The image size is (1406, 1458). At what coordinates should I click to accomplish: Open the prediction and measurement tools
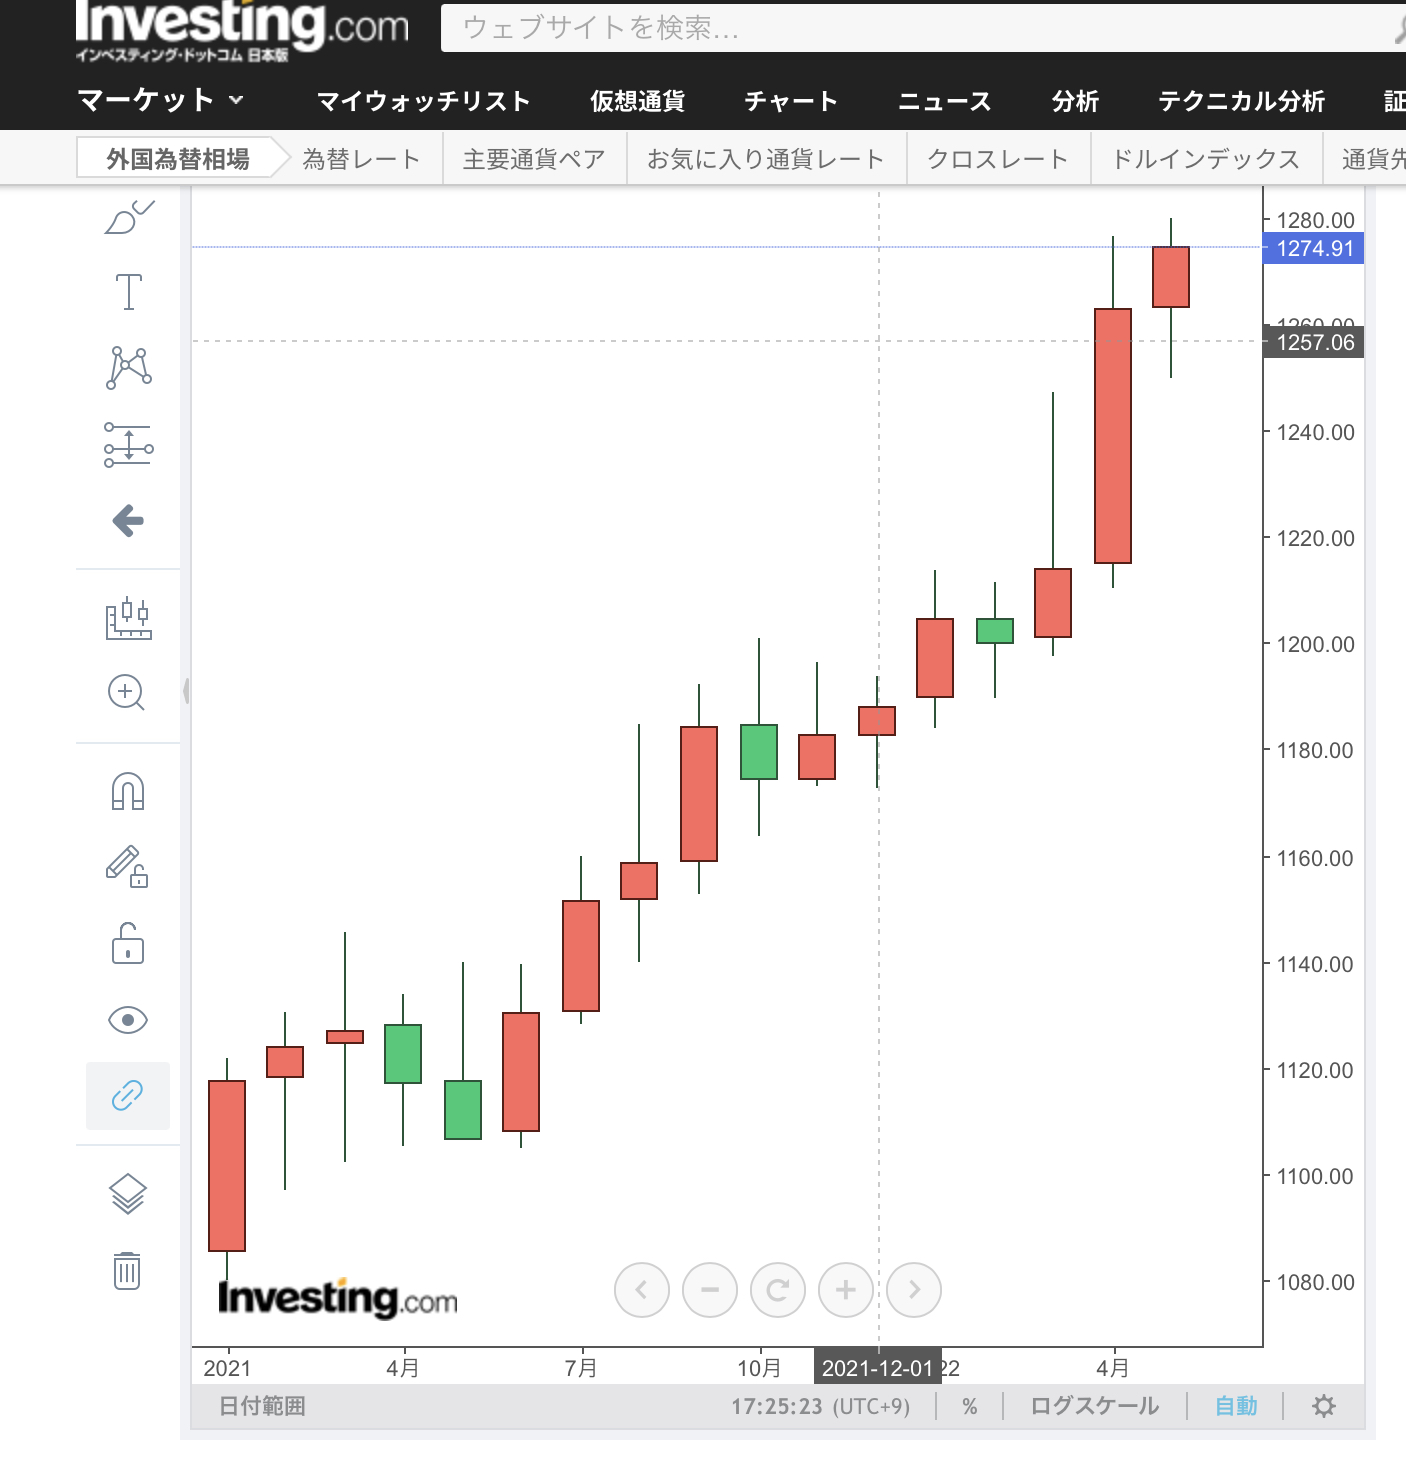pyautogui.click(x=129, y=445)
